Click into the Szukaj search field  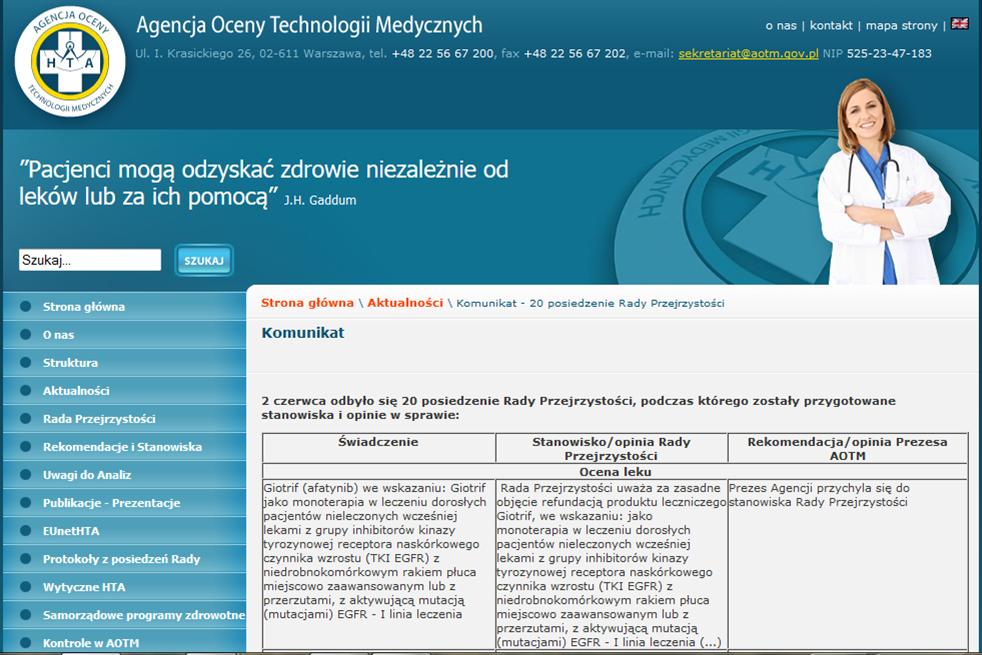(x=89, y=260)
